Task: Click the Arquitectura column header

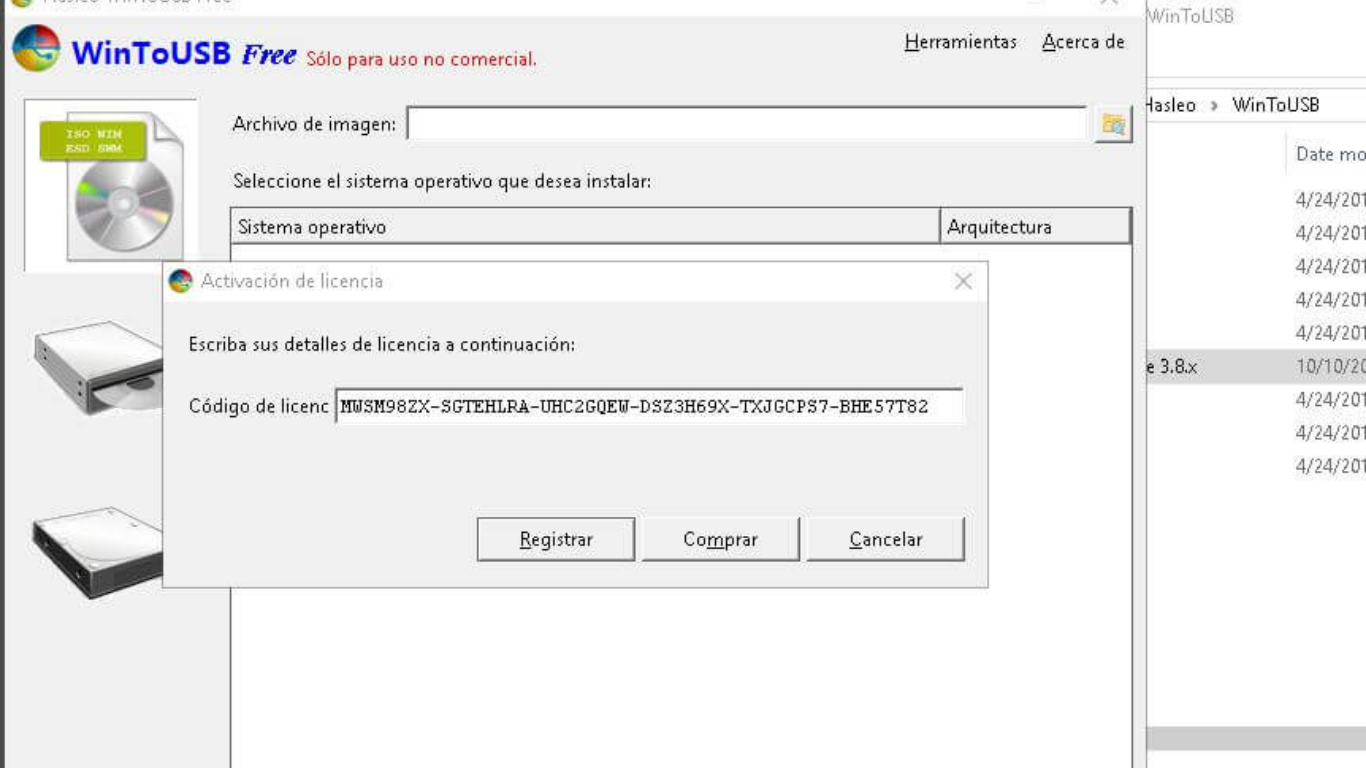Action: coord(1035,227)
